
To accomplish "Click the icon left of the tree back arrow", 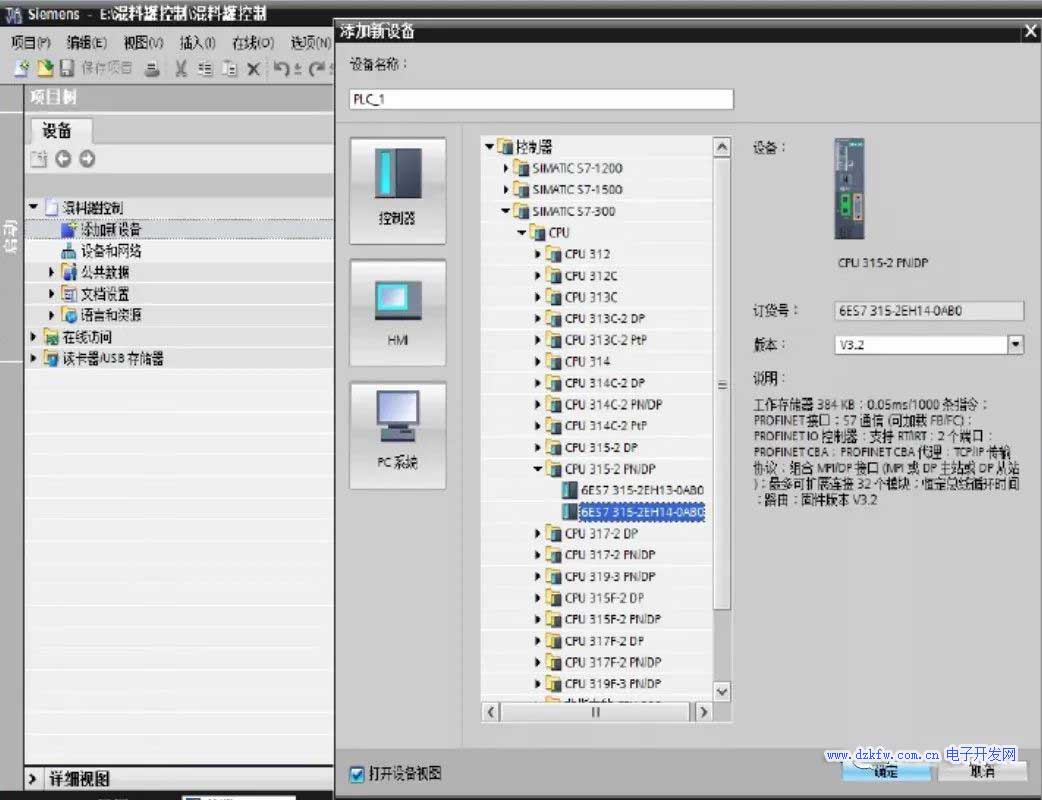I will pos(39,159).
